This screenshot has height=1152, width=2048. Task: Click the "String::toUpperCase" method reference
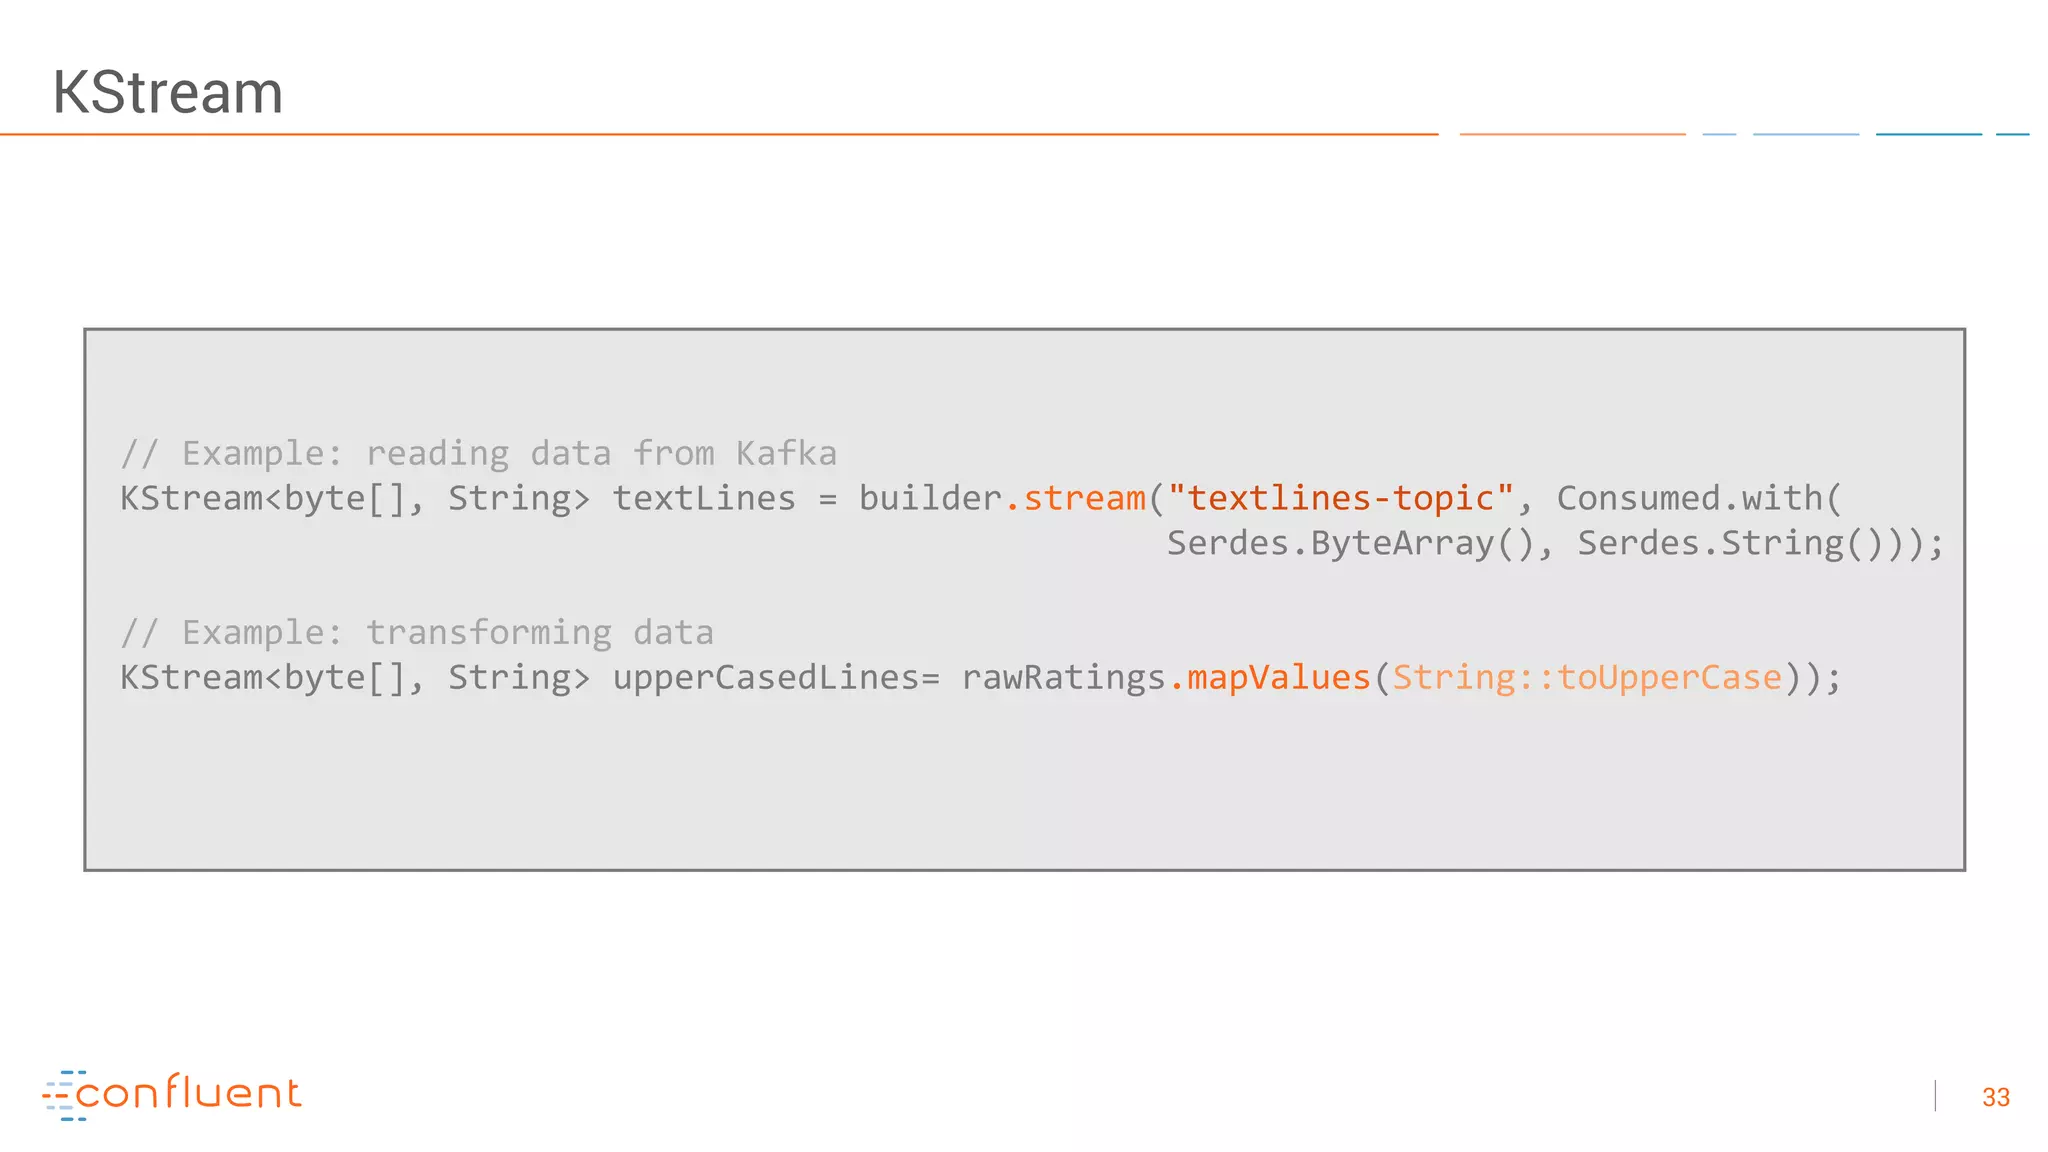pos(1587,678)
